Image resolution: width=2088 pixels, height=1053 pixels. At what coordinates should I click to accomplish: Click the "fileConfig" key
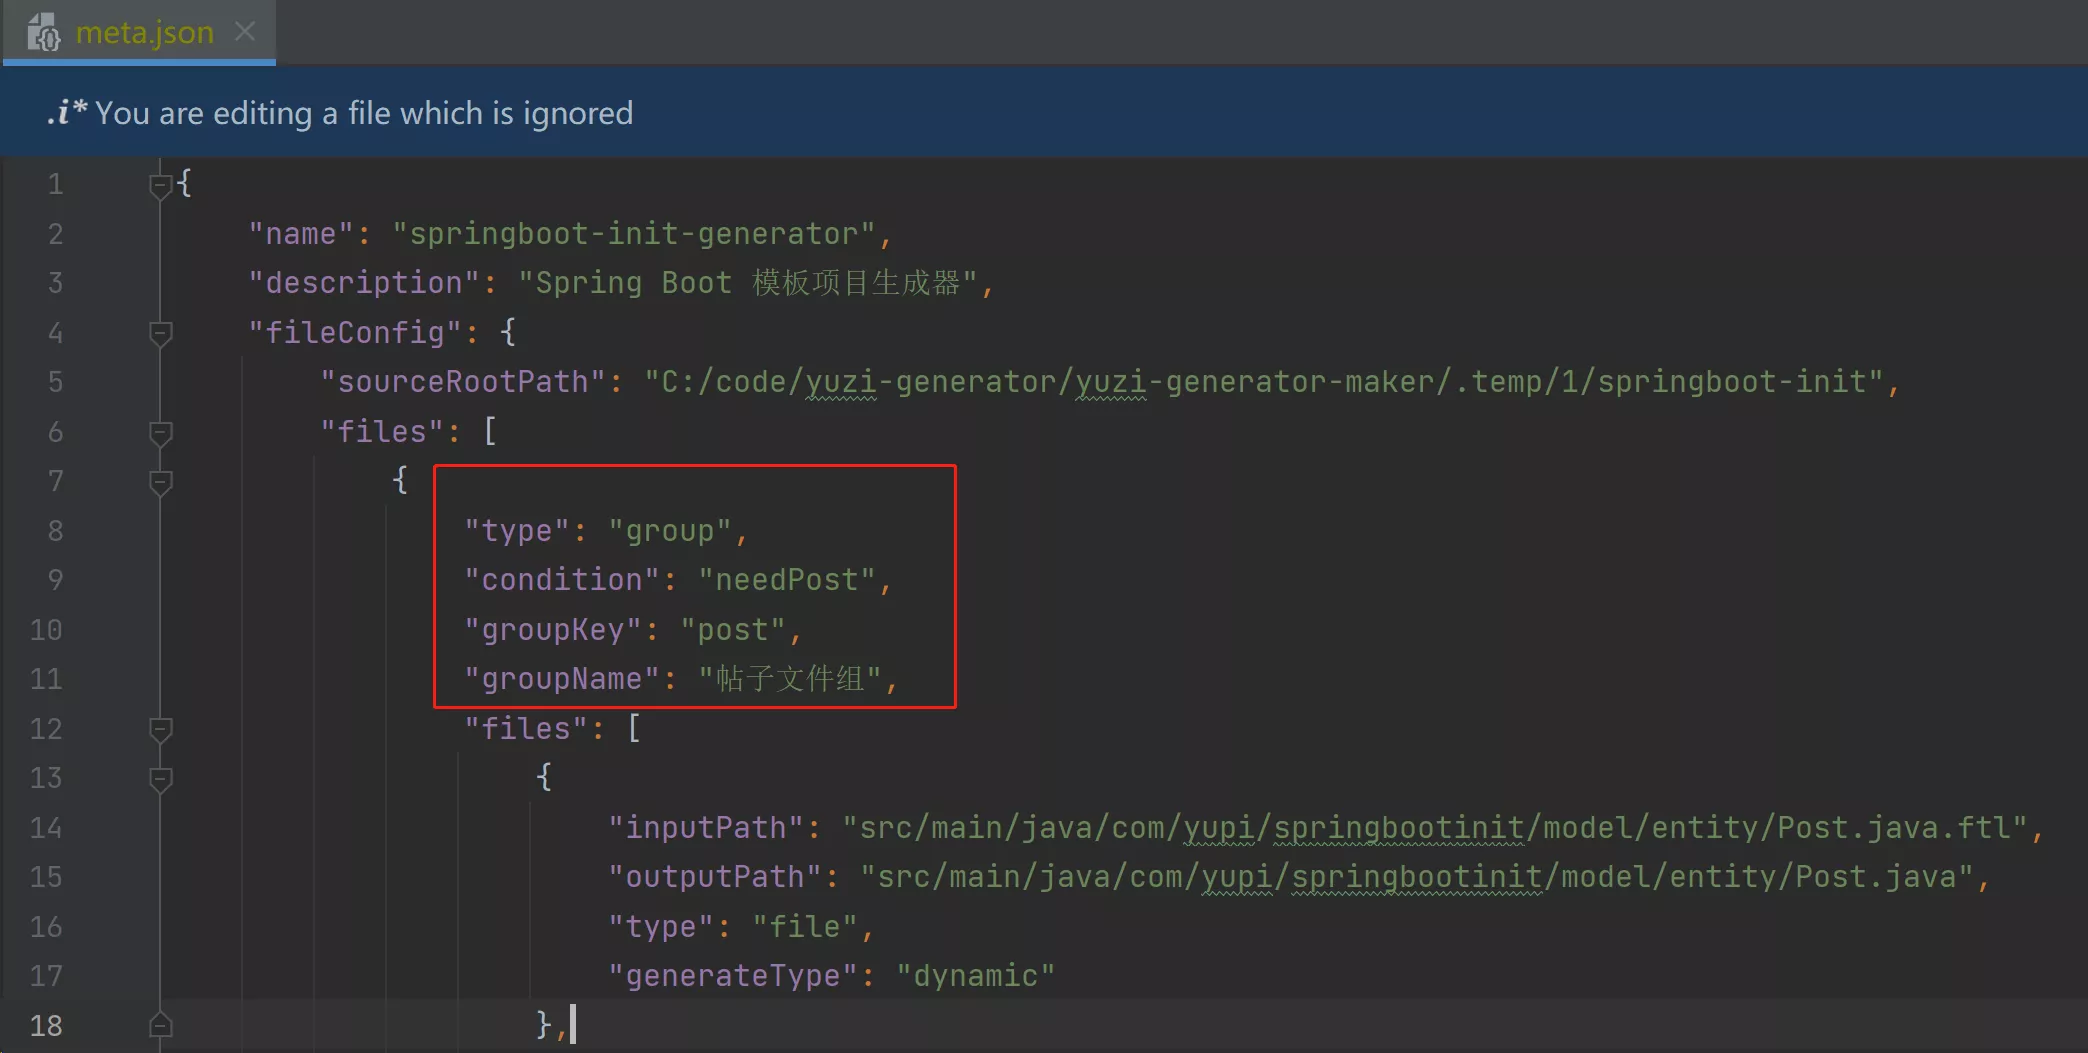(x=355, y=333)
